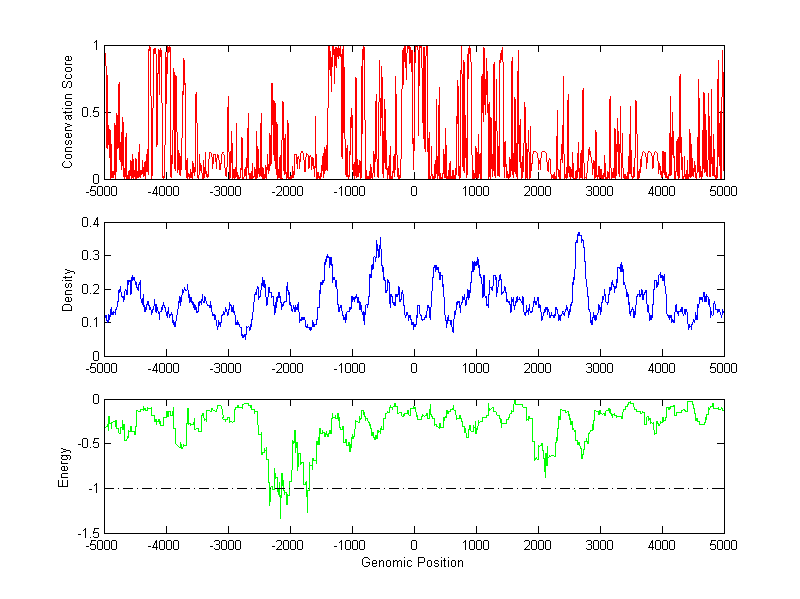The width and height of the screenshot is (800, 599).
Task: Click the 0.5 tick label on the Conservation axis
Action: point(90,112)
